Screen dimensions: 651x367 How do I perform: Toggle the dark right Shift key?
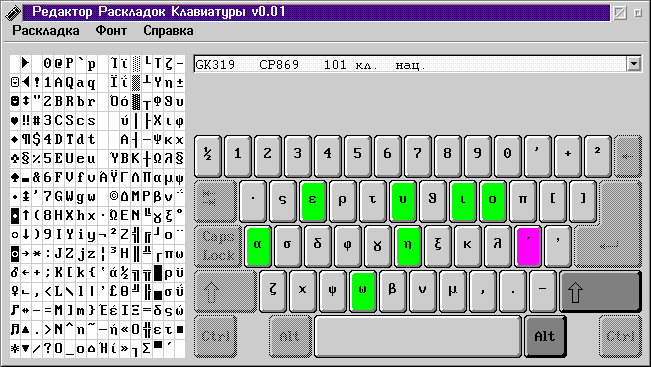click(x=601, y=292)
